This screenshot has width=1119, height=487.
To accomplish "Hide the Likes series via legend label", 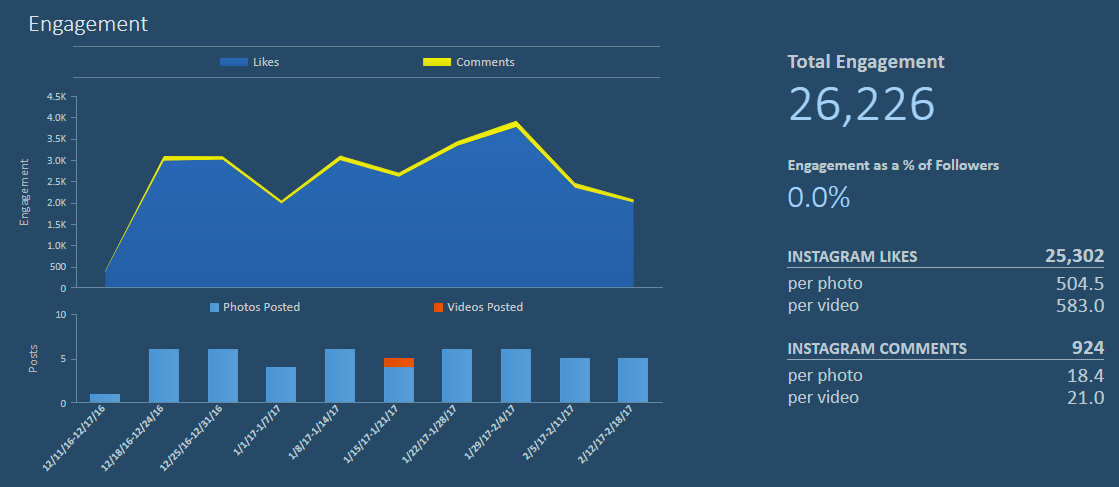I will click(267, 62).
